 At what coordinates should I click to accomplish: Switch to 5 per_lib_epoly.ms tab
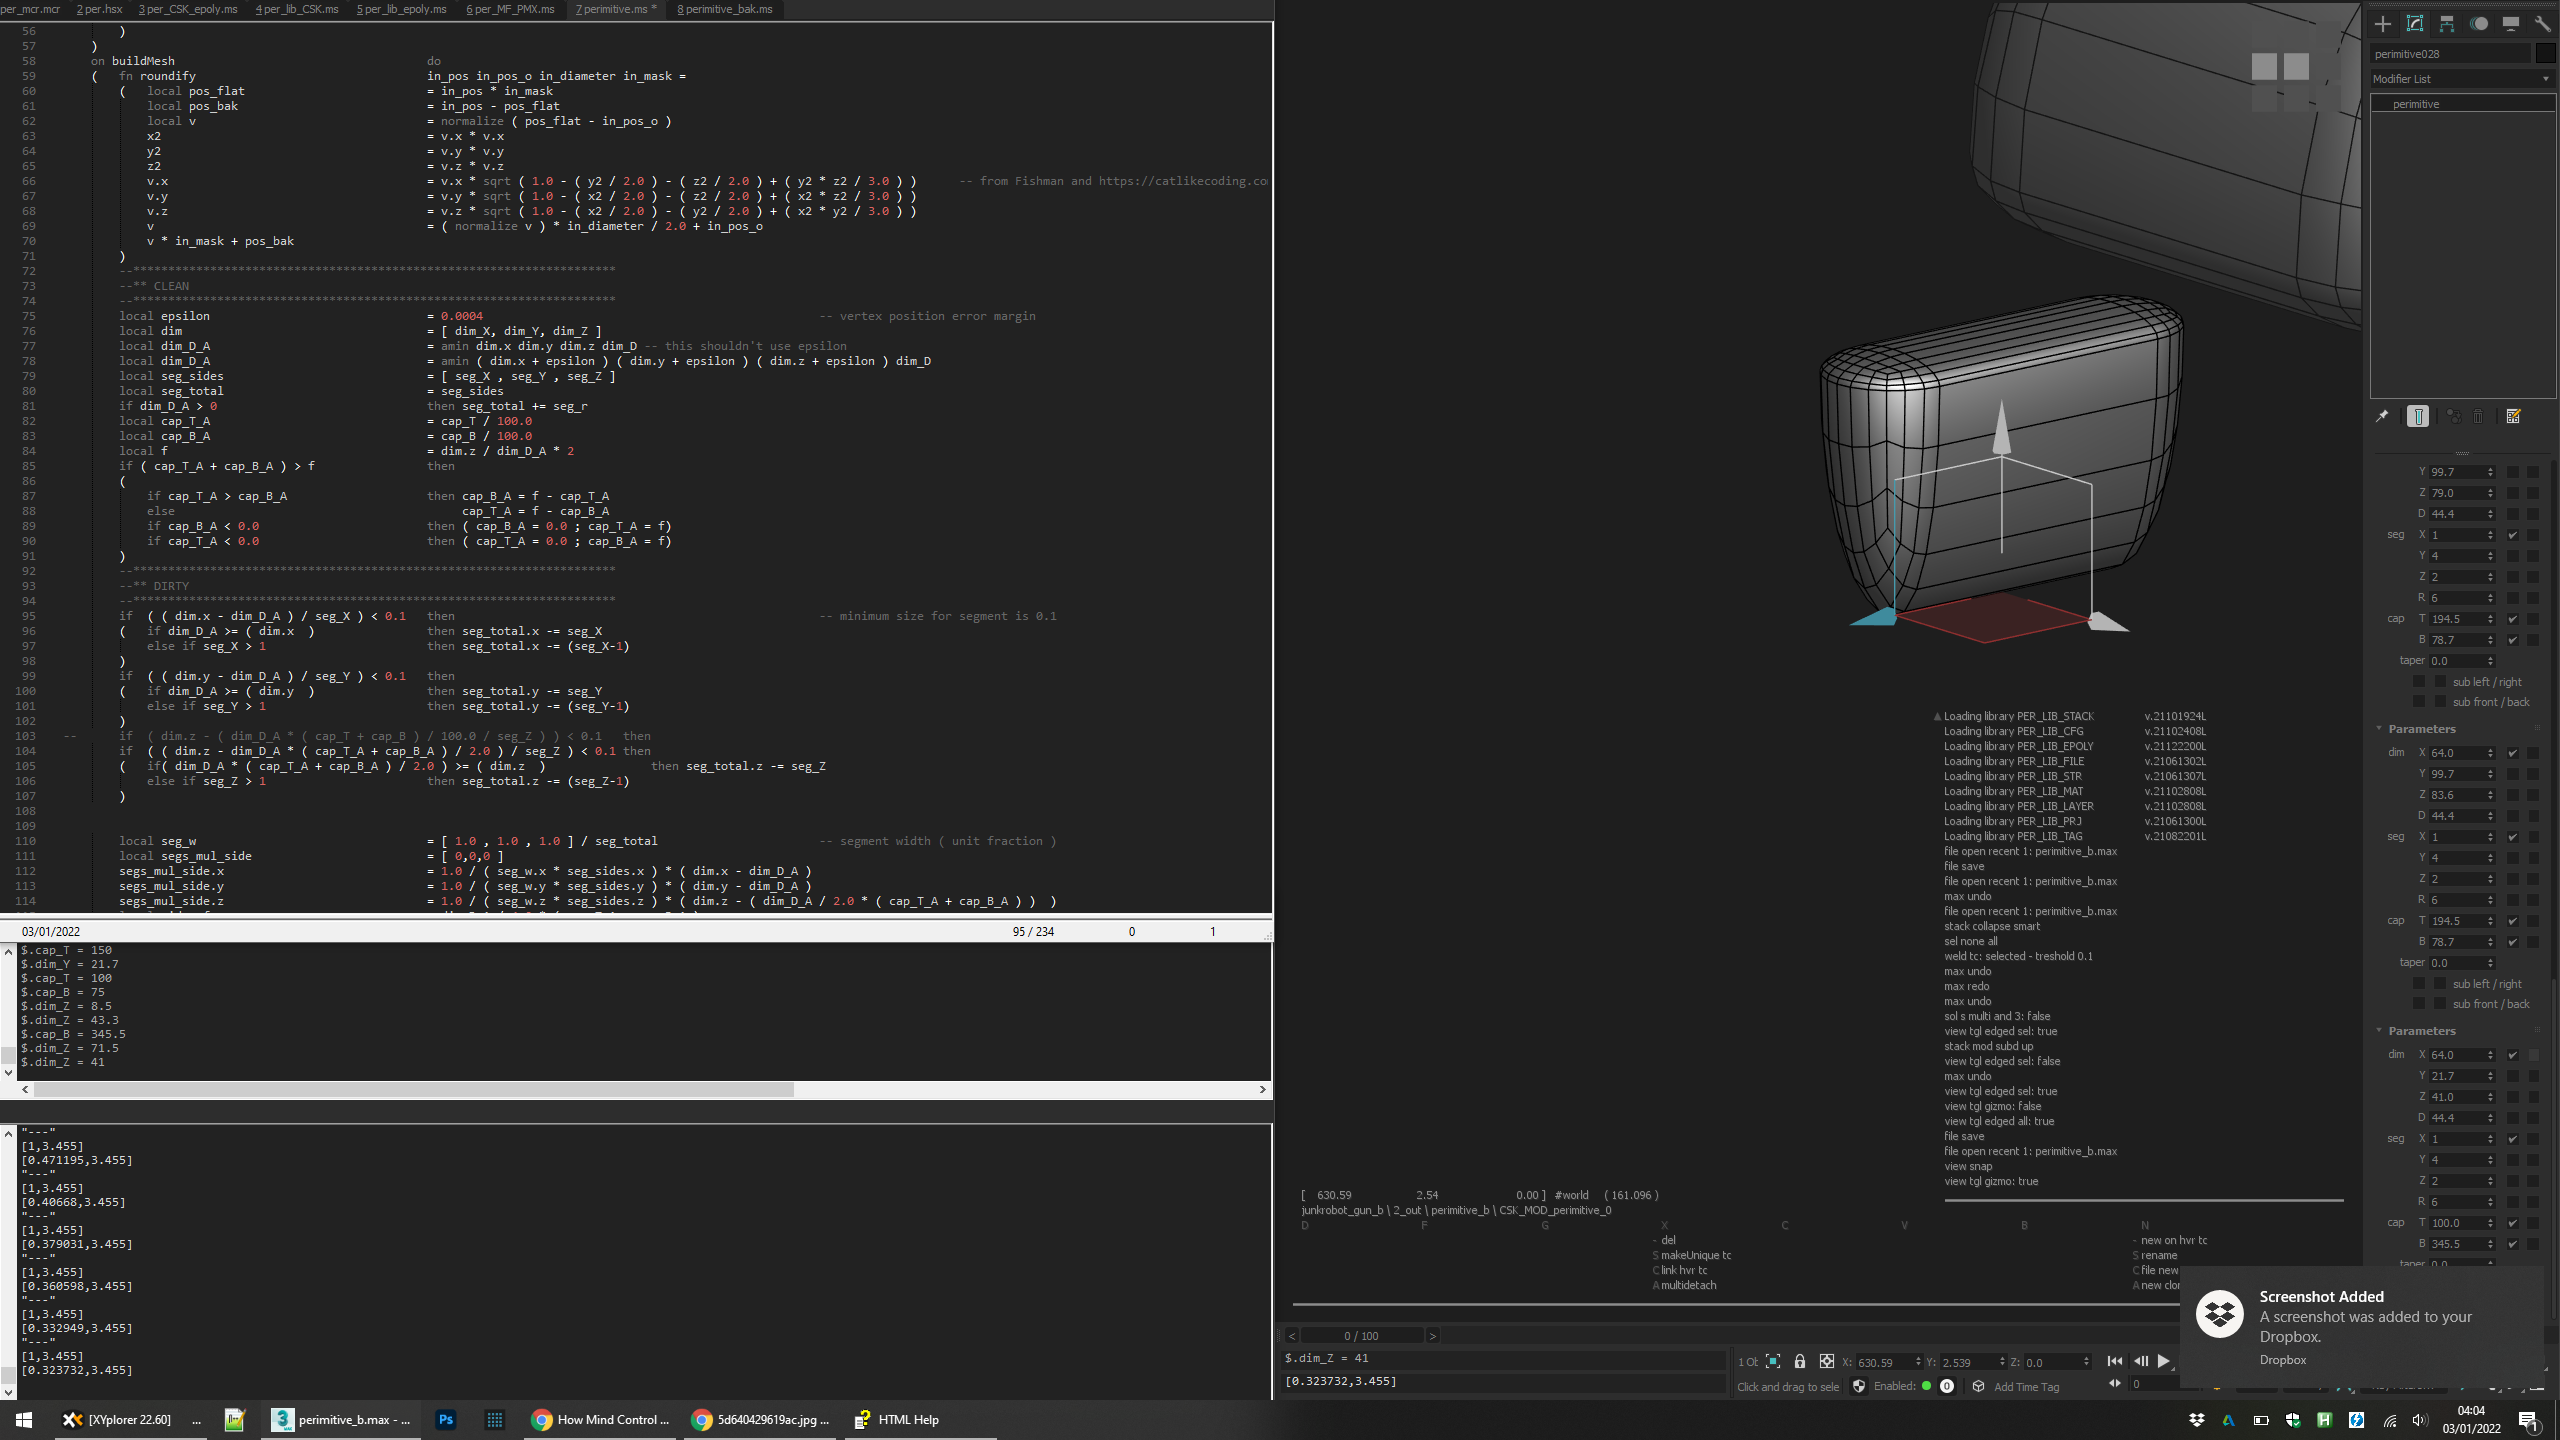tap(402, 9)
